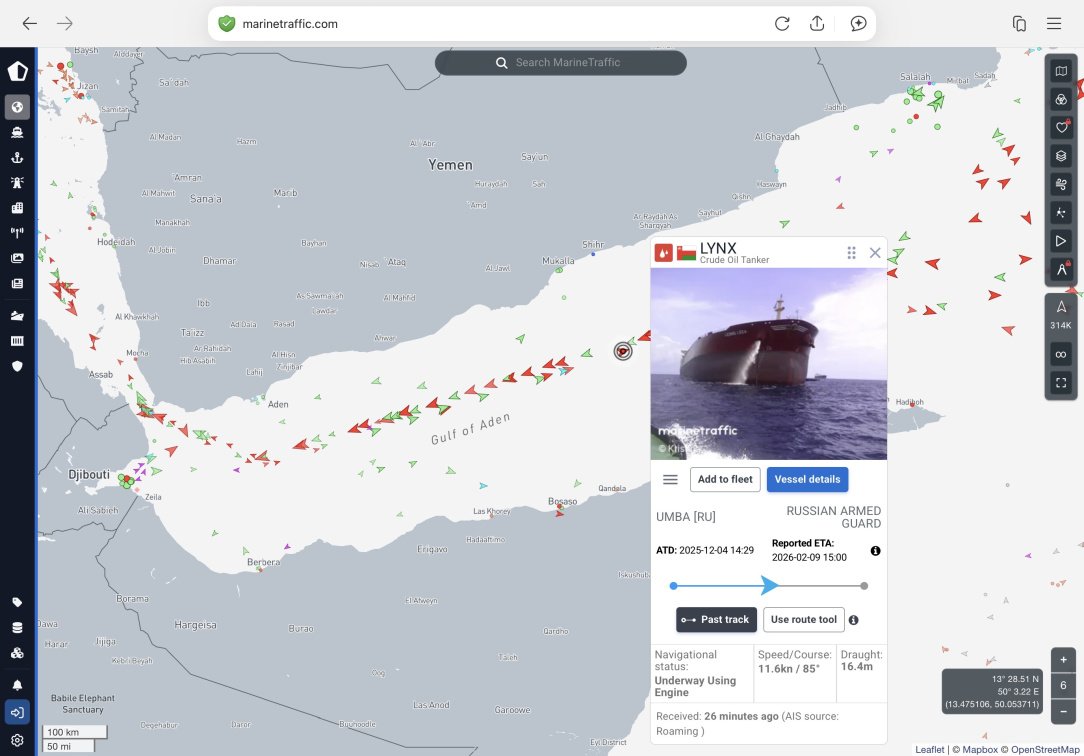Click info icon next to Use route tool
The width and height of the screenshot is (1084, 756).
click(x=854, y=621)
